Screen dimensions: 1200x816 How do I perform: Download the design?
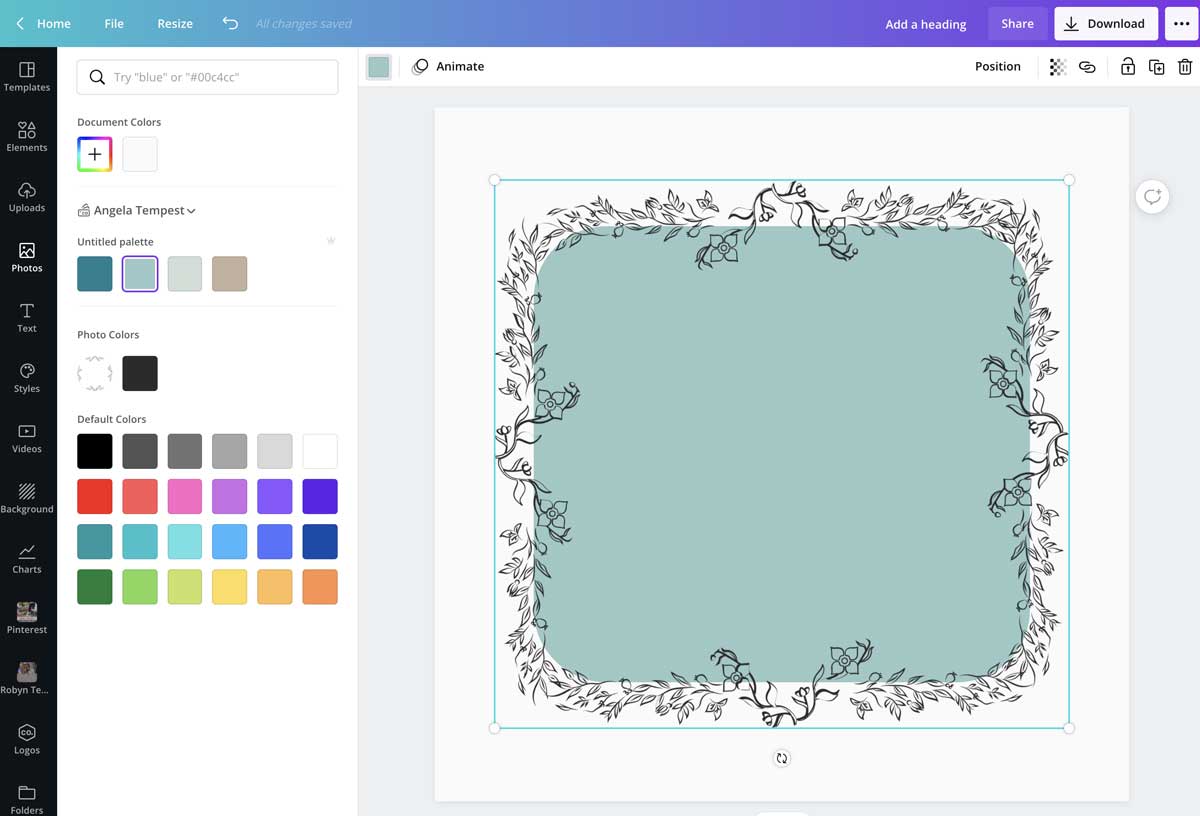click(1105, 23)
